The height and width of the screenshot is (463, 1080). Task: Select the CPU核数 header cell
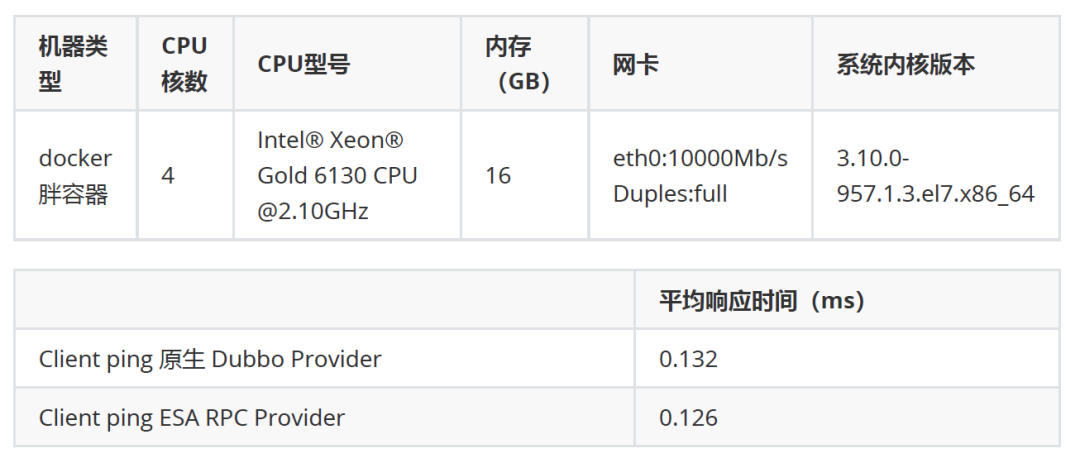[184, 63]
